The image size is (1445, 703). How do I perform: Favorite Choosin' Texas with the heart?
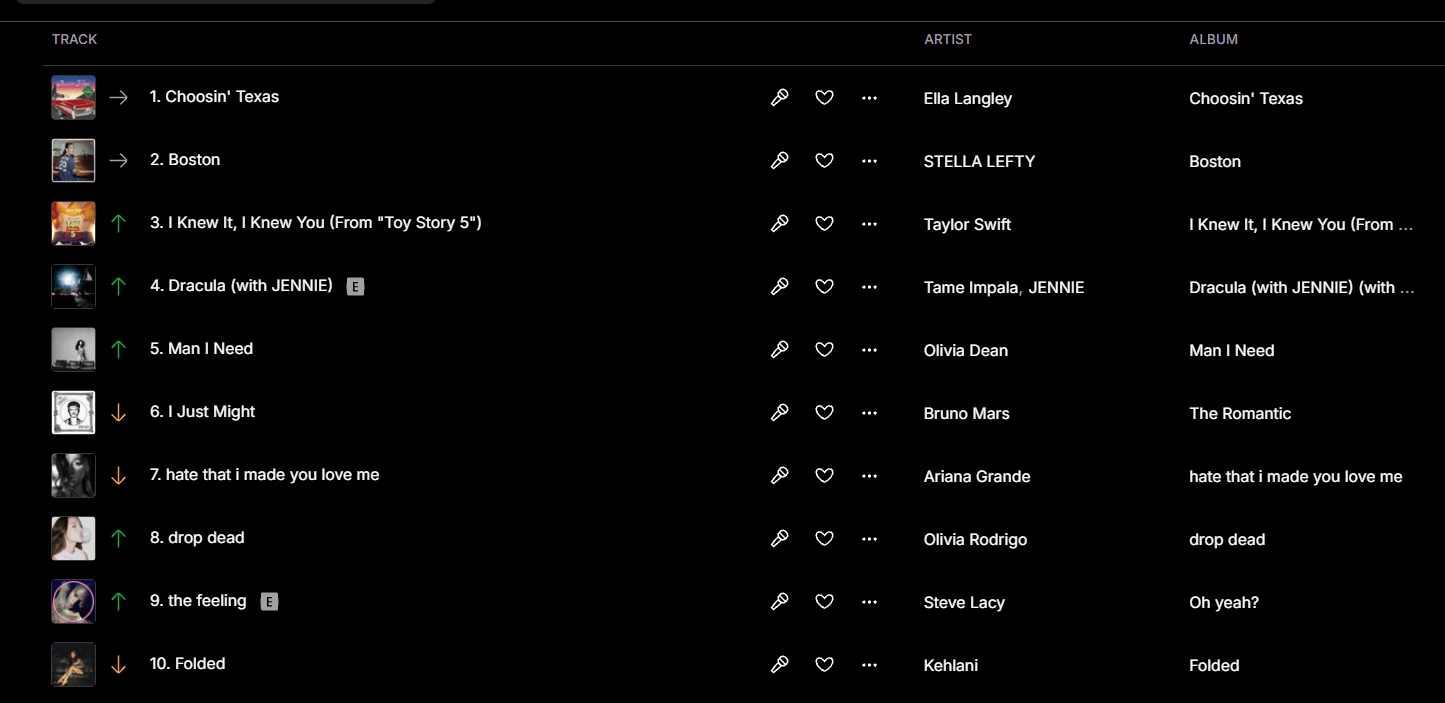824,97
